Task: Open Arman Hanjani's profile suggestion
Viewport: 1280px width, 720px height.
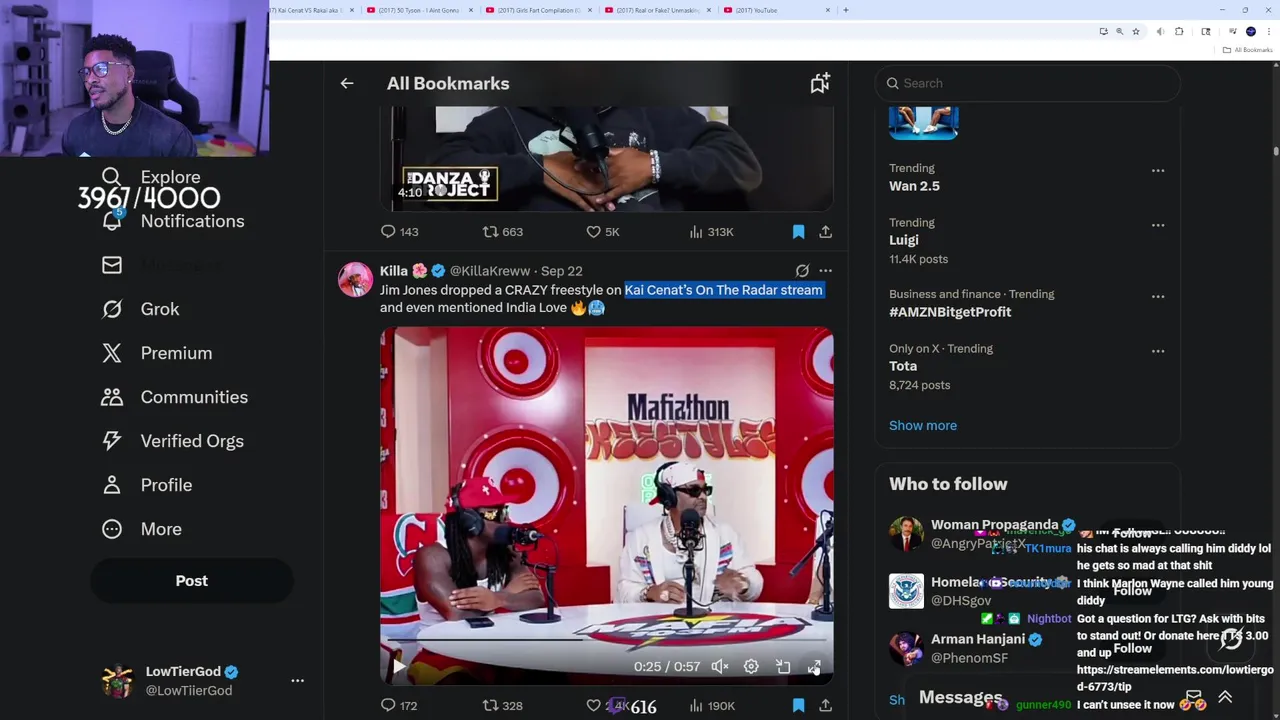Action: [977, 639]
